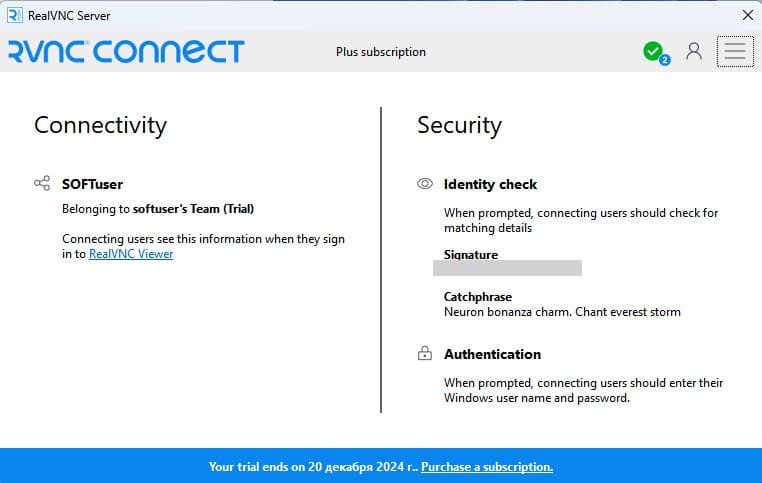Image resolution: width=762 pixels, height=483 pixels.
Task: Click the lock icon beside Authentication
Action: (x=425, y=354)
